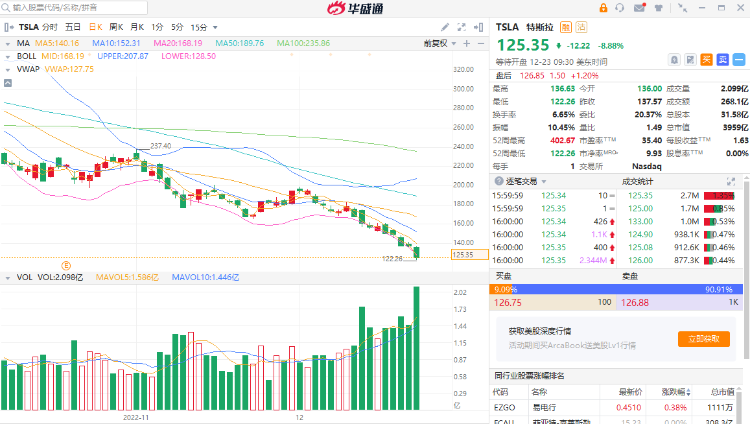Click the 0.85% volume bar at 125.00
This screenshot has height=424, width=750.
[x=719, y=209]
